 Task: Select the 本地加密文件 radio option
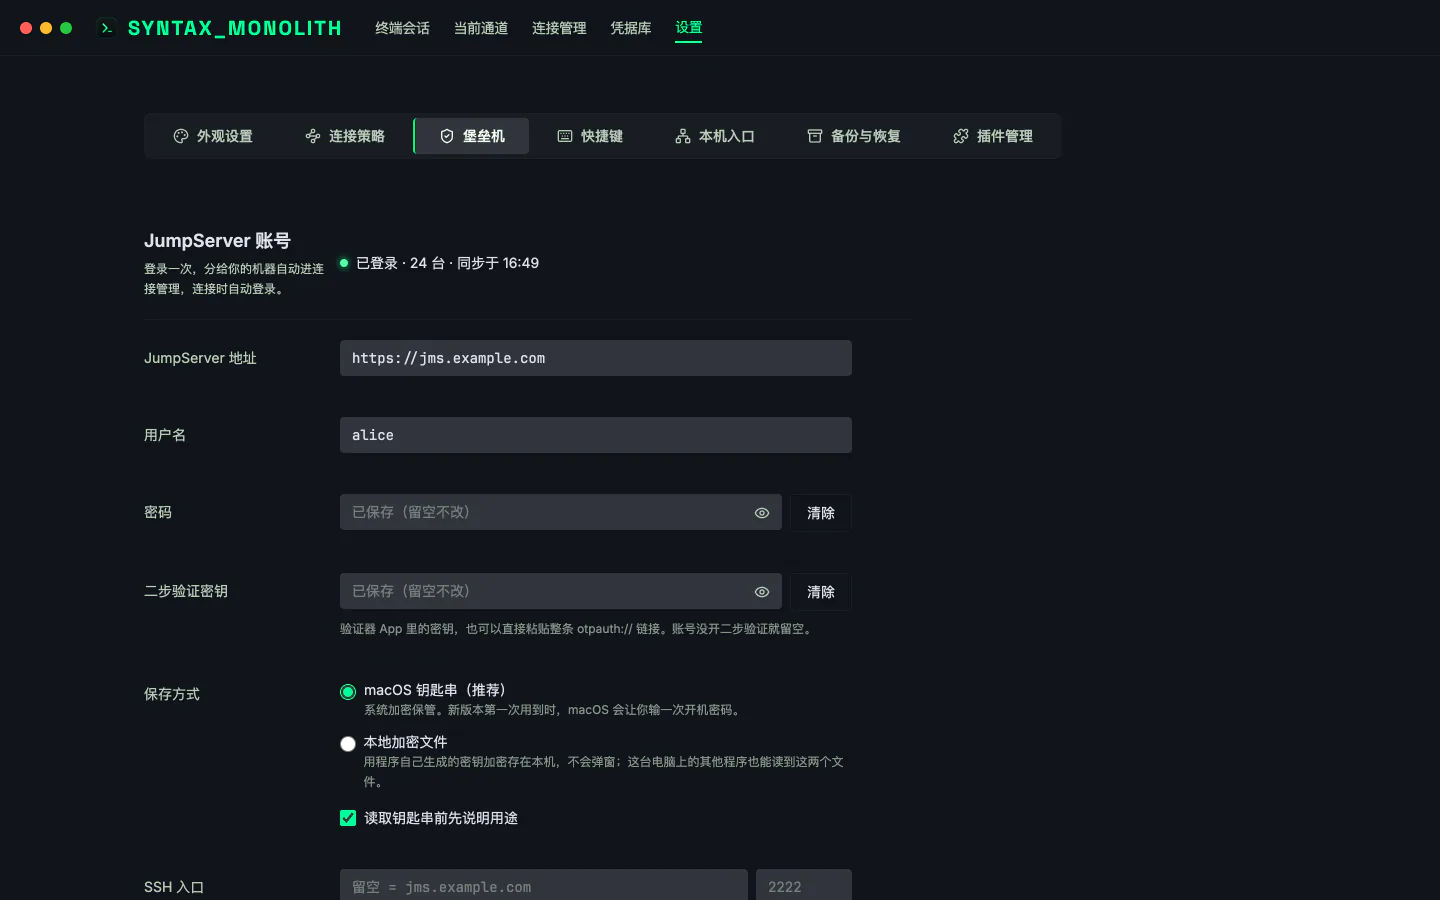click(x=348, y=744)
